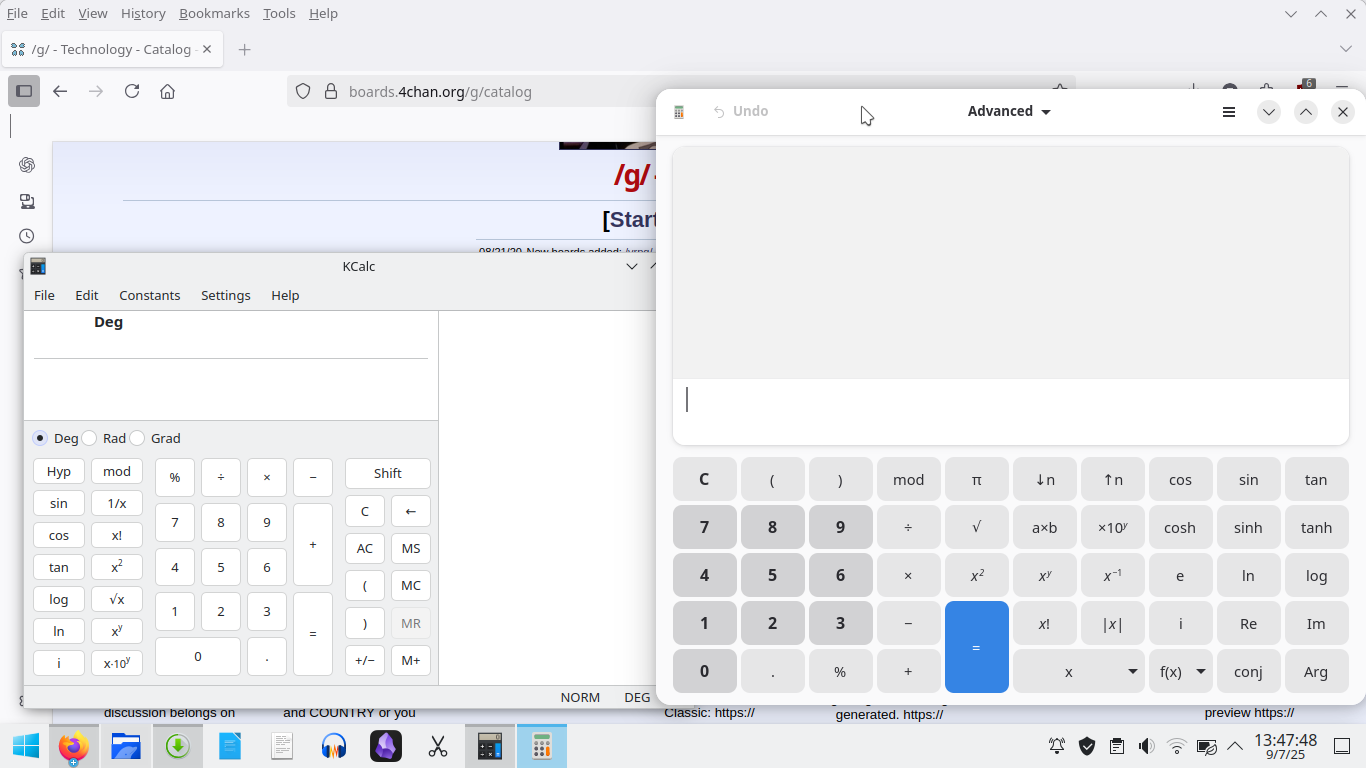
Task: Click the cosh button in GNOME Calculator
Action: click(1180, 528)
